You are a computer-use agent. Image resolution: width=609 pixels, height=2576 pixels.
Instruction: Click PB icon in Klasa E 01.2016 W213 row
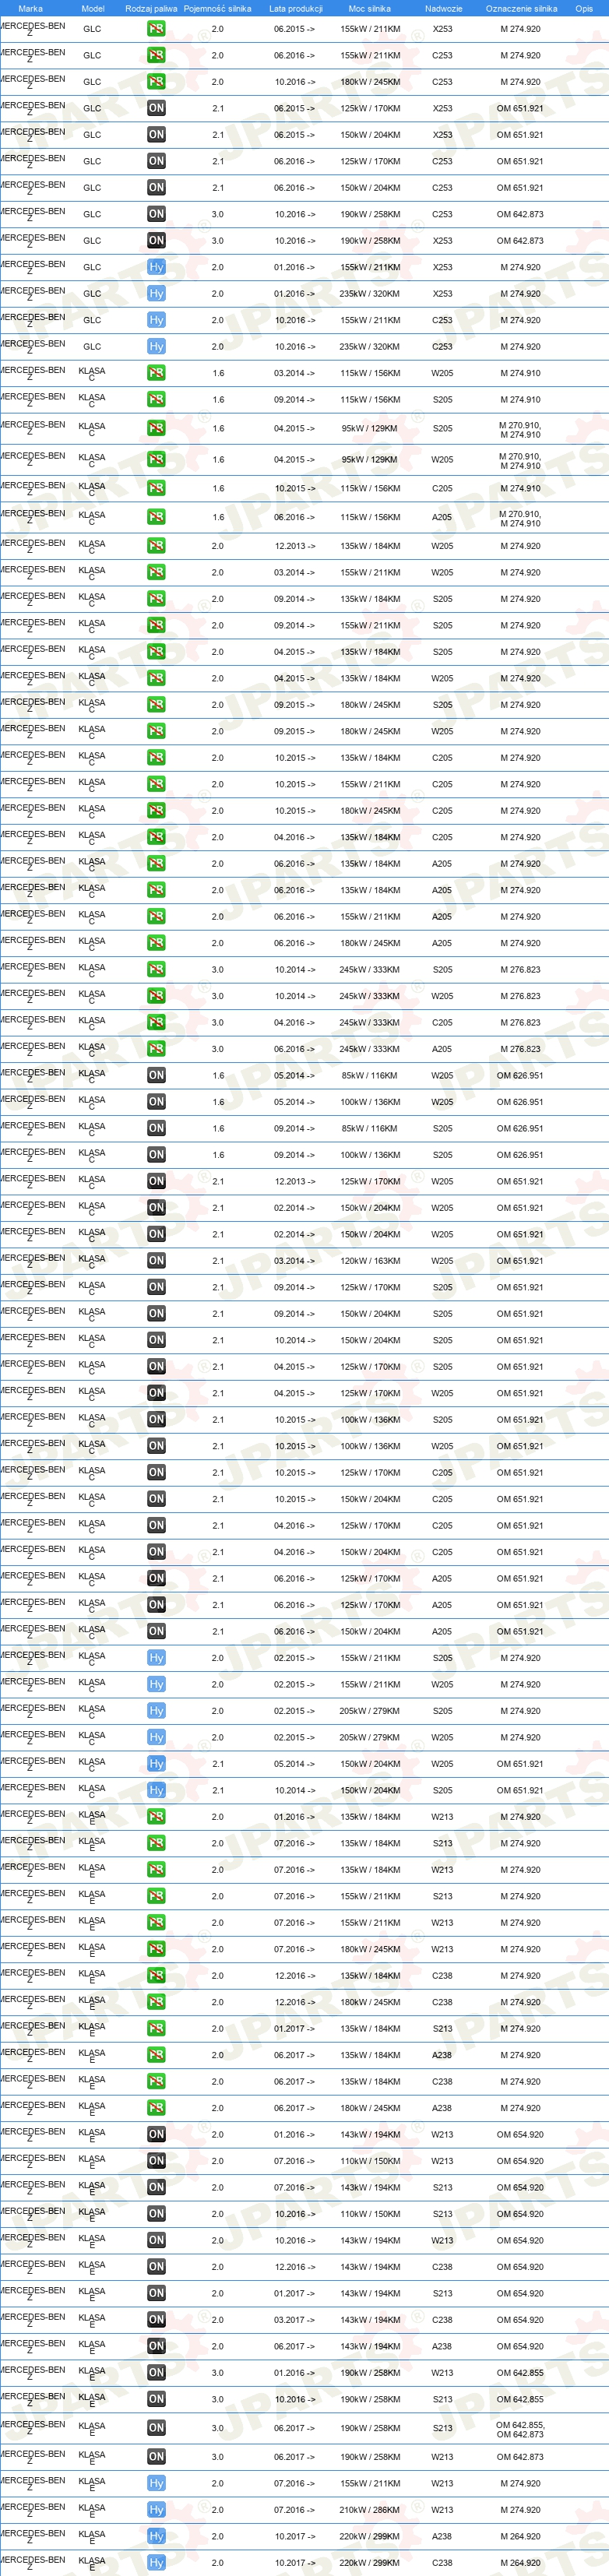(x=156, y=1816)
